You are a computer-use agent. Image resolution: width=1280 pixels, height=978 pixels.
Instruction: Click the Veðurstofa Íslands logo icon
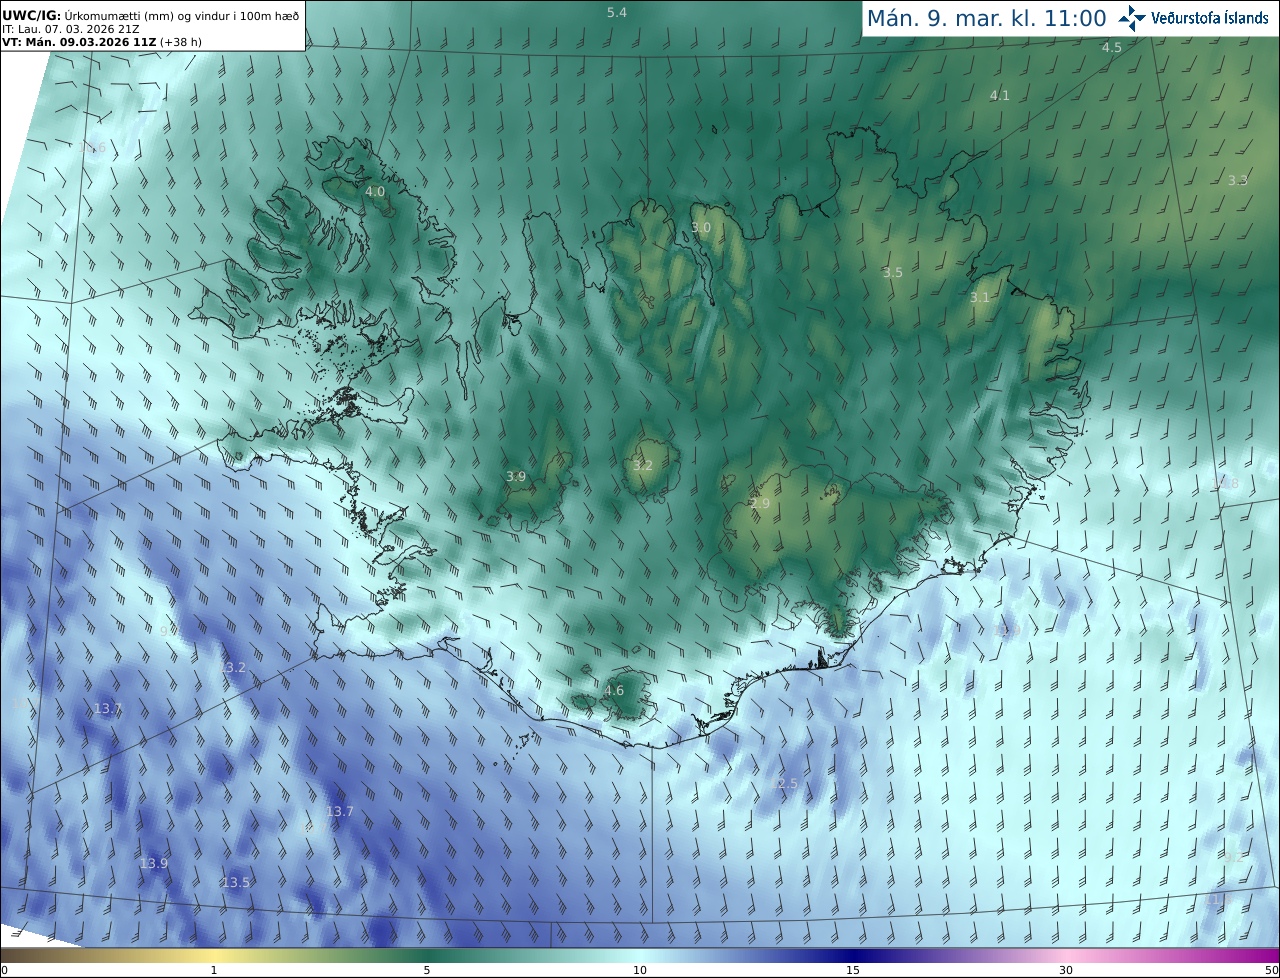pos(1133,18)
